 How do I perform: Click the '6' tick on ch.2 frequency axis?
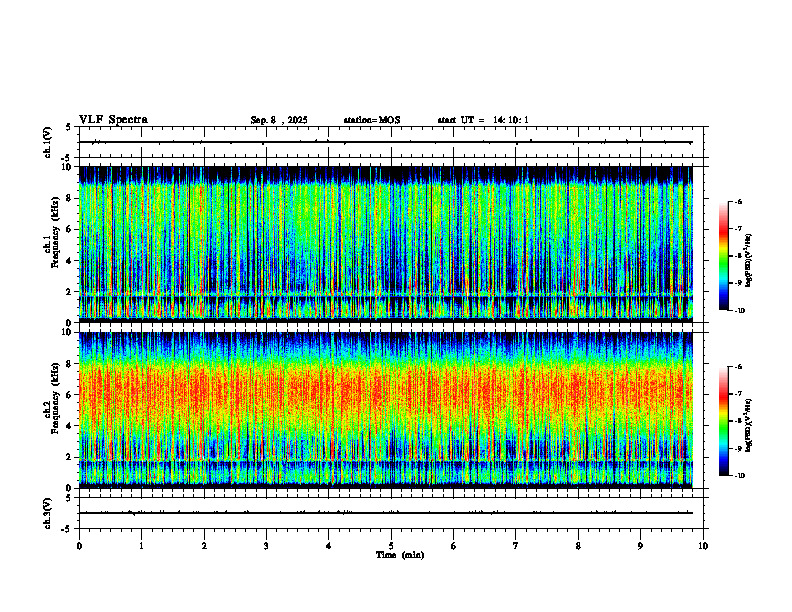pyautogui.click(x=71, y=395)
